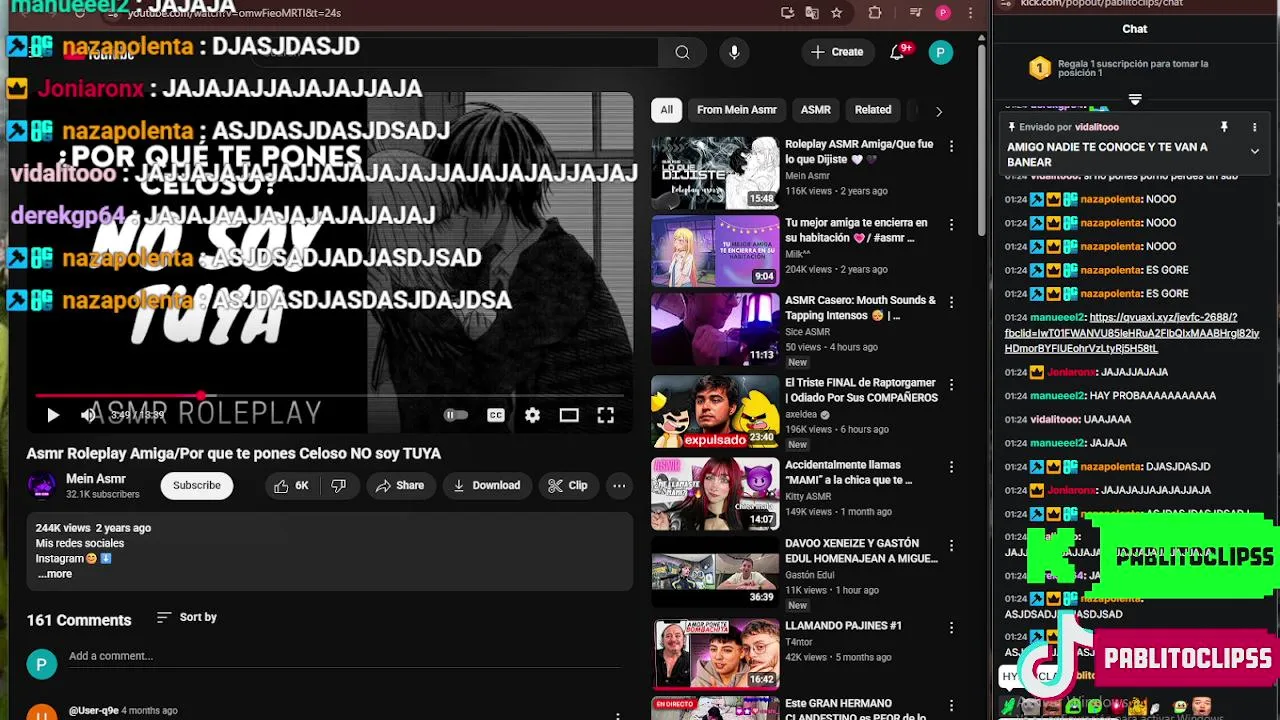1280x720 pixels.
Task: Open ASMR Casero Mouth Sounds thumbnail
Action: click(x=715, y=328)
